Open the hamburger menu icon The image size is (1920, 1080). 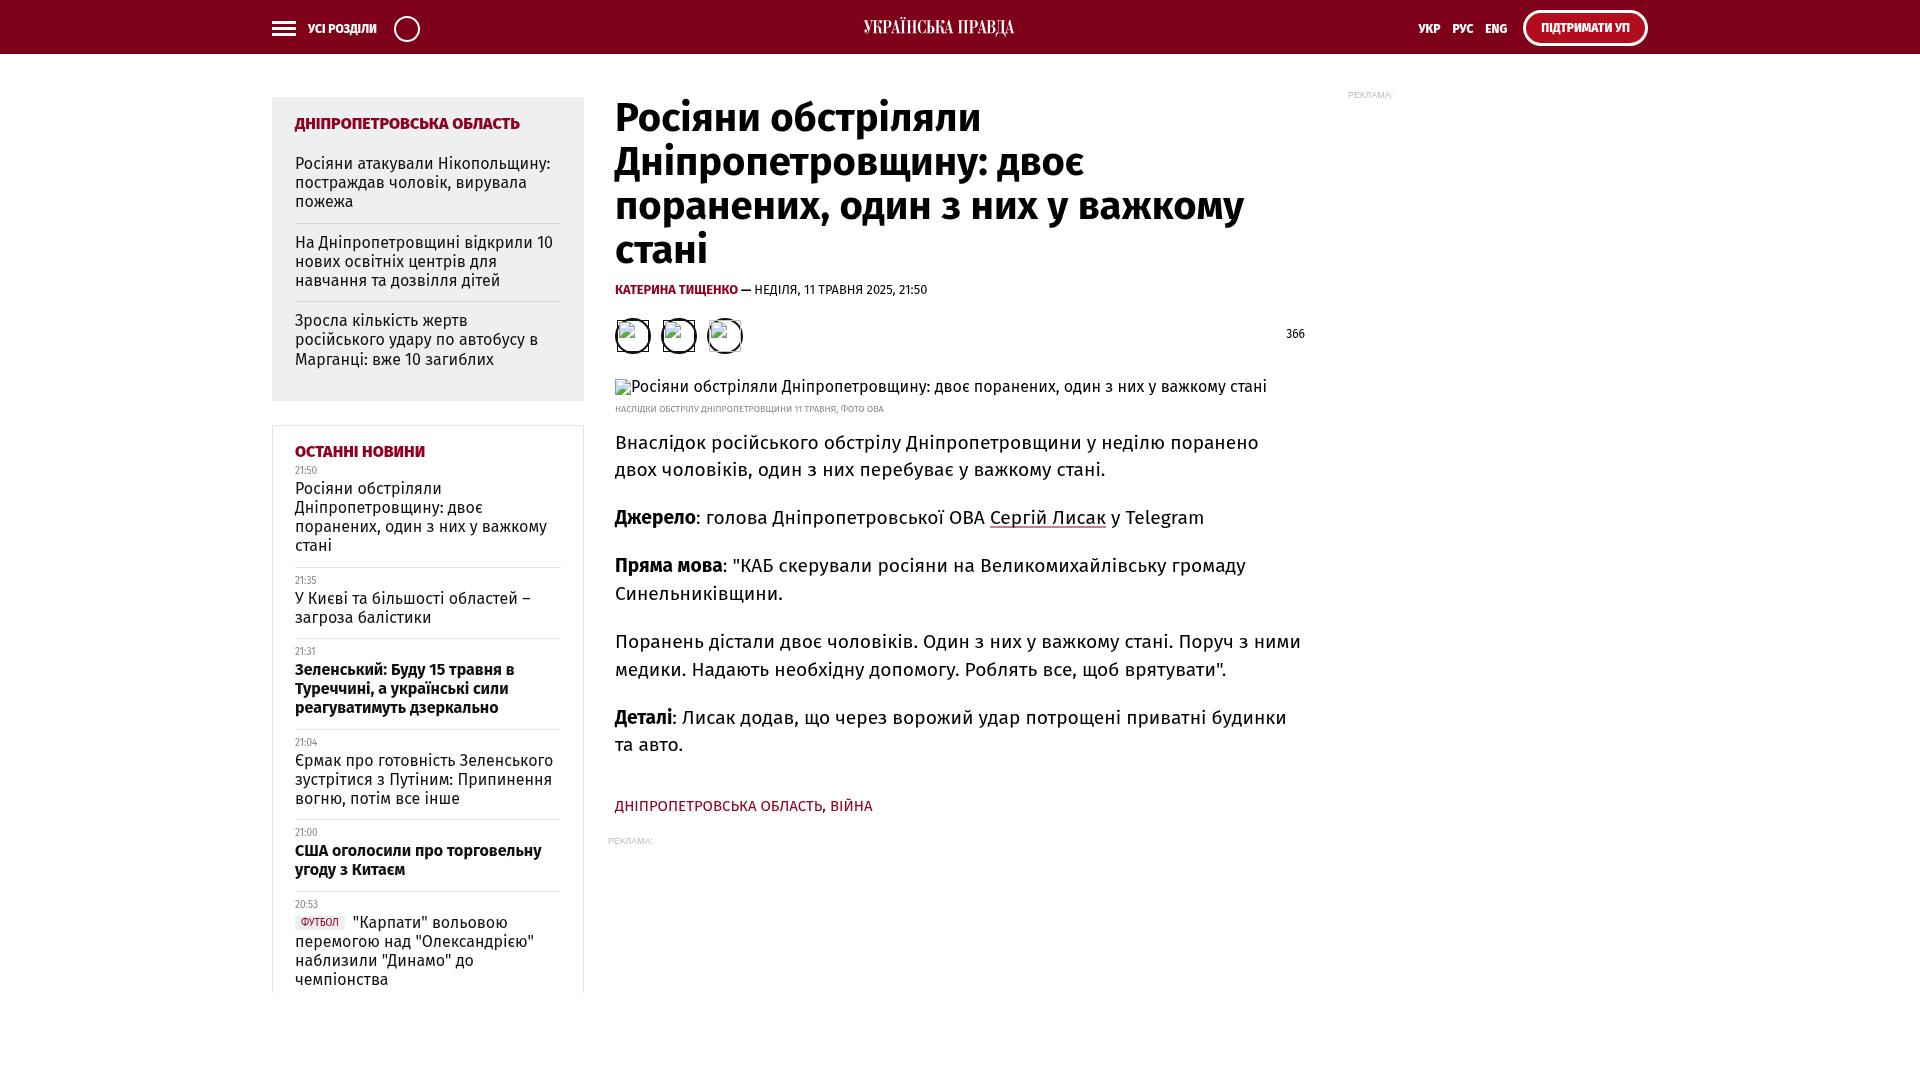coord(284,29)
